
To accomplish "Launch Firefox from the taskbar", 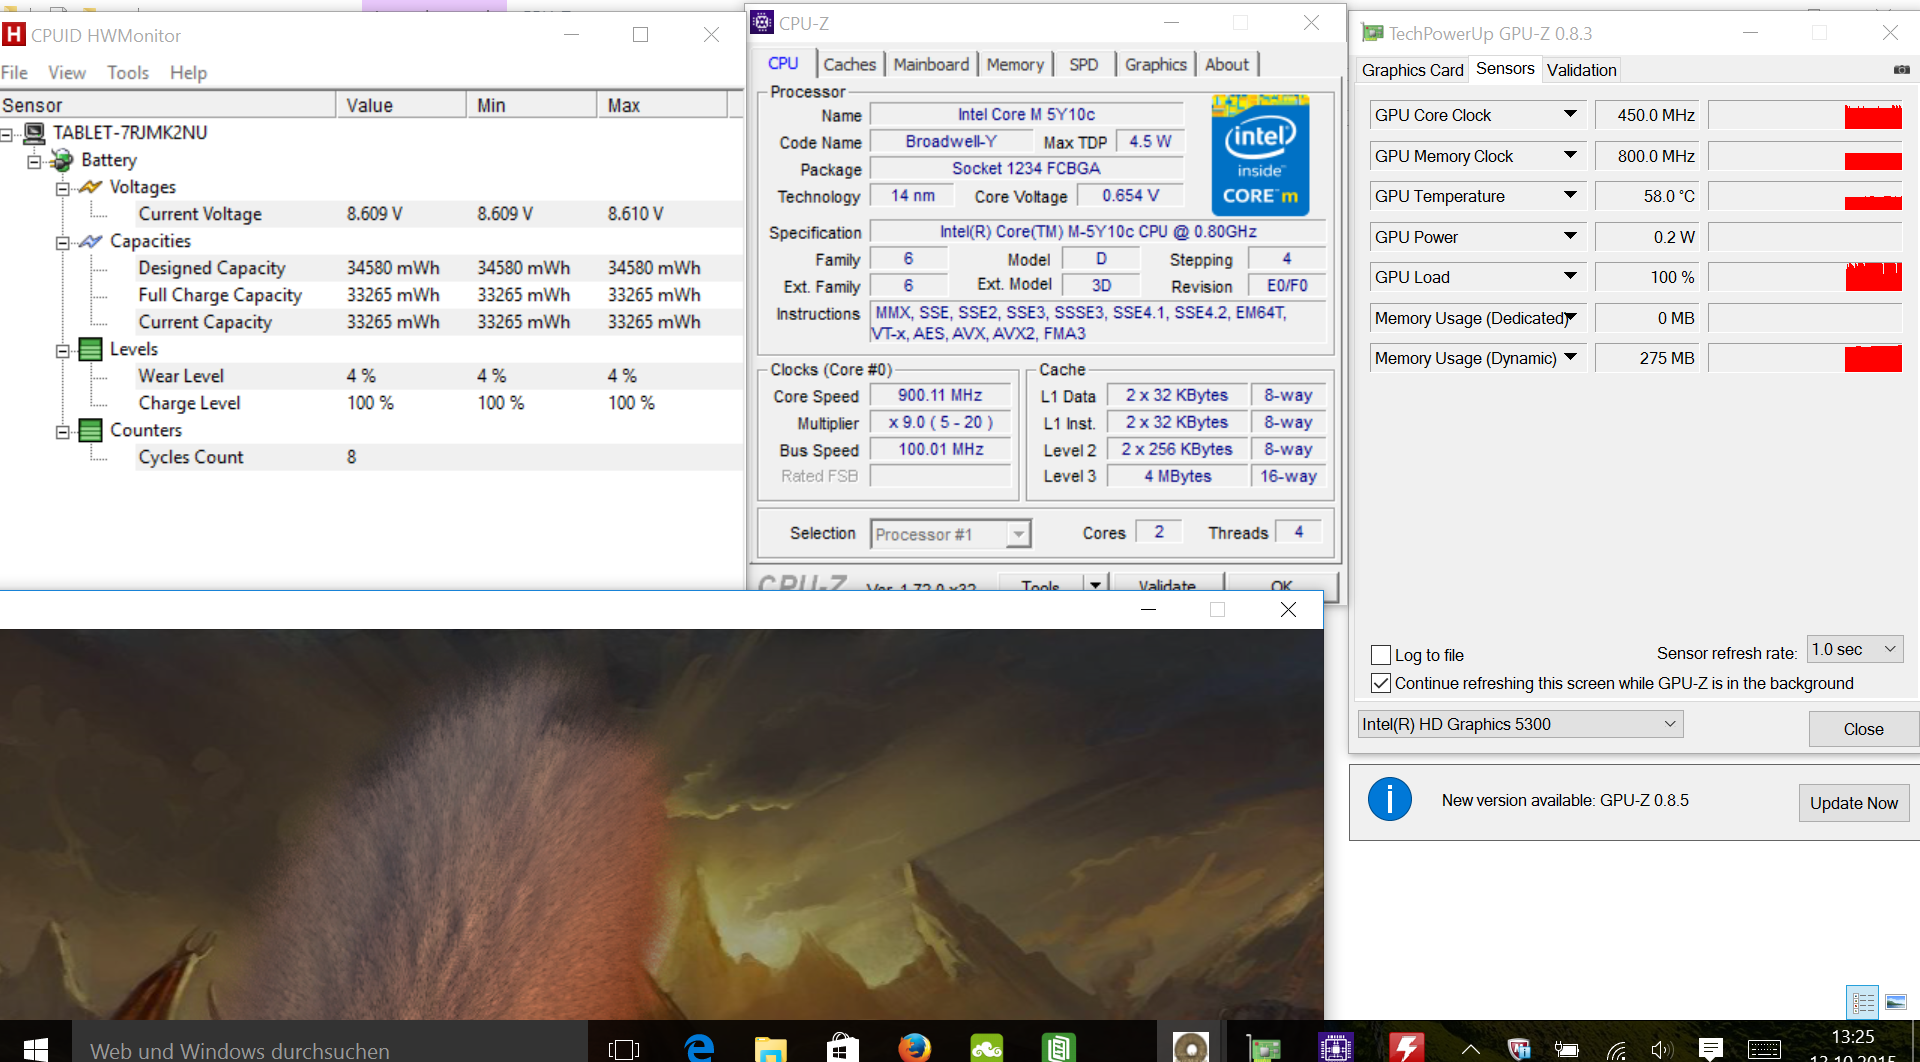I will pos(914,1048).
